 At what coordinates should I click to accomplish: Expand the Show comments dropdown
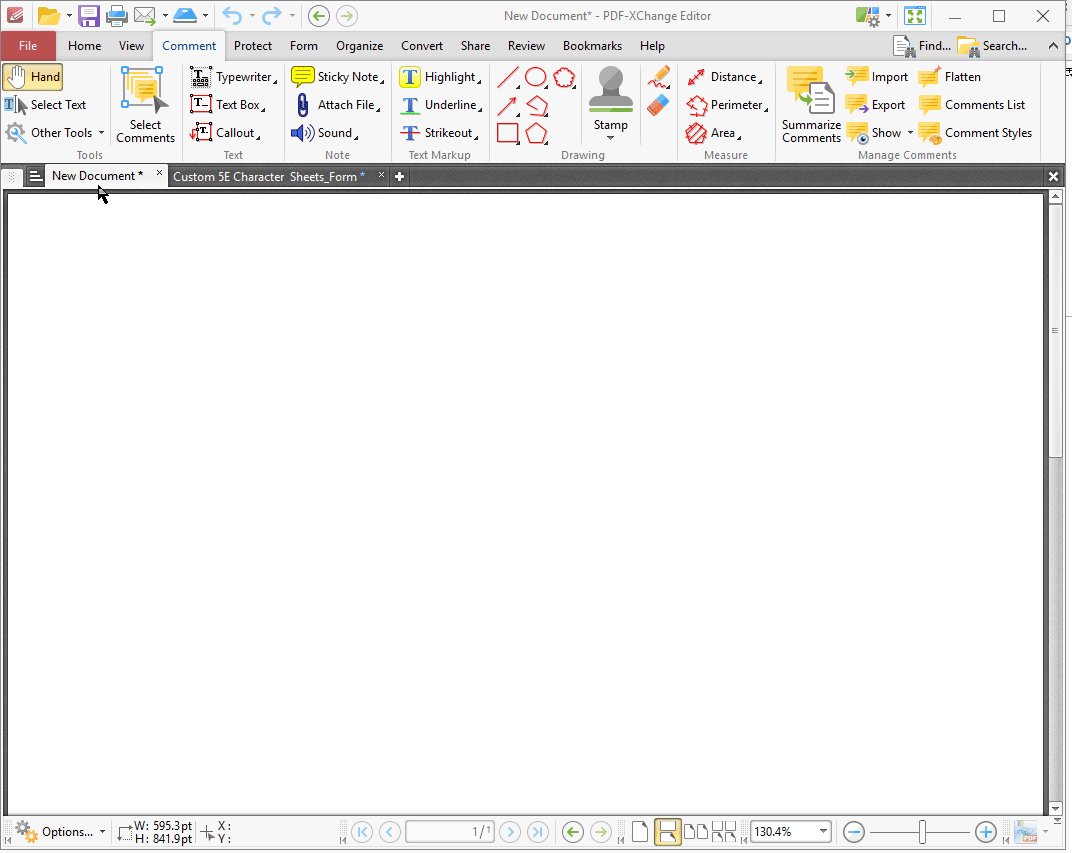coord(910,132)
